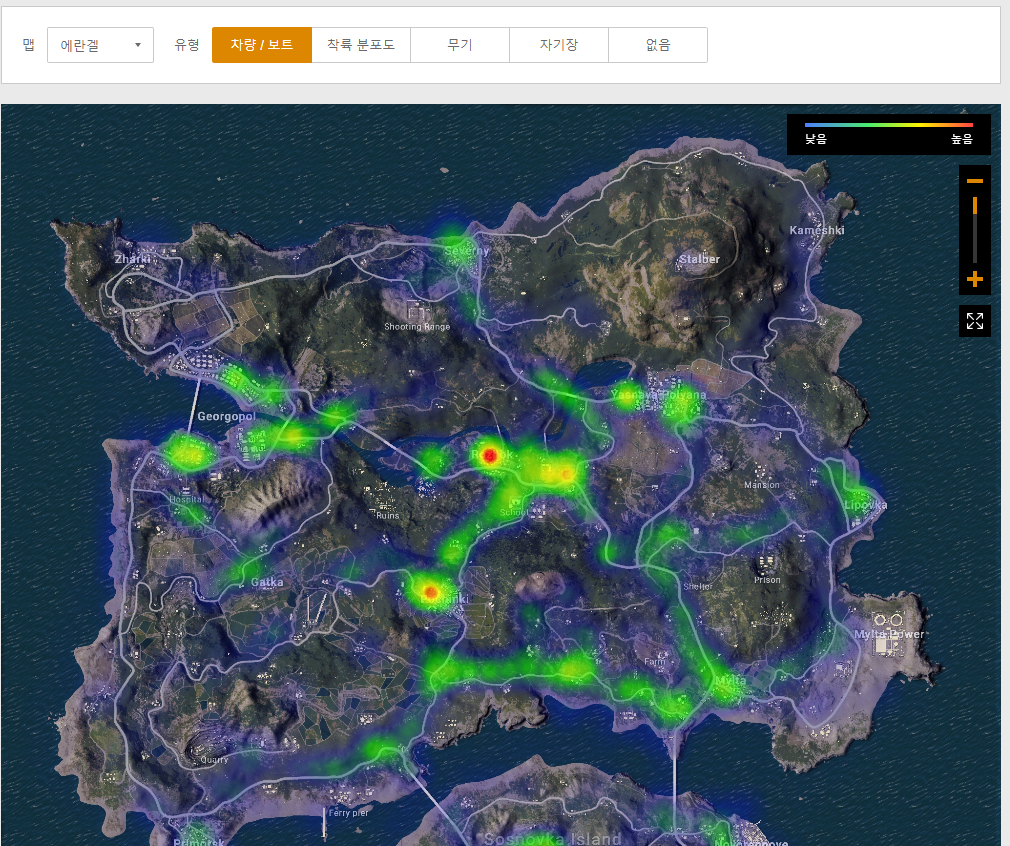Click the School label on map
This screenshot has width=1010, height=846.
click(514, 512)
